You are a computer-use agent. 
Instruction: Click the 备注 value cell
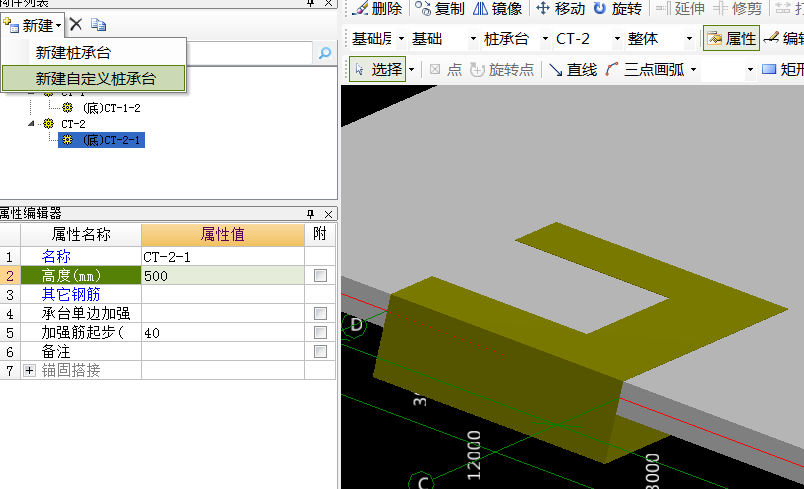tap(223, 352)
